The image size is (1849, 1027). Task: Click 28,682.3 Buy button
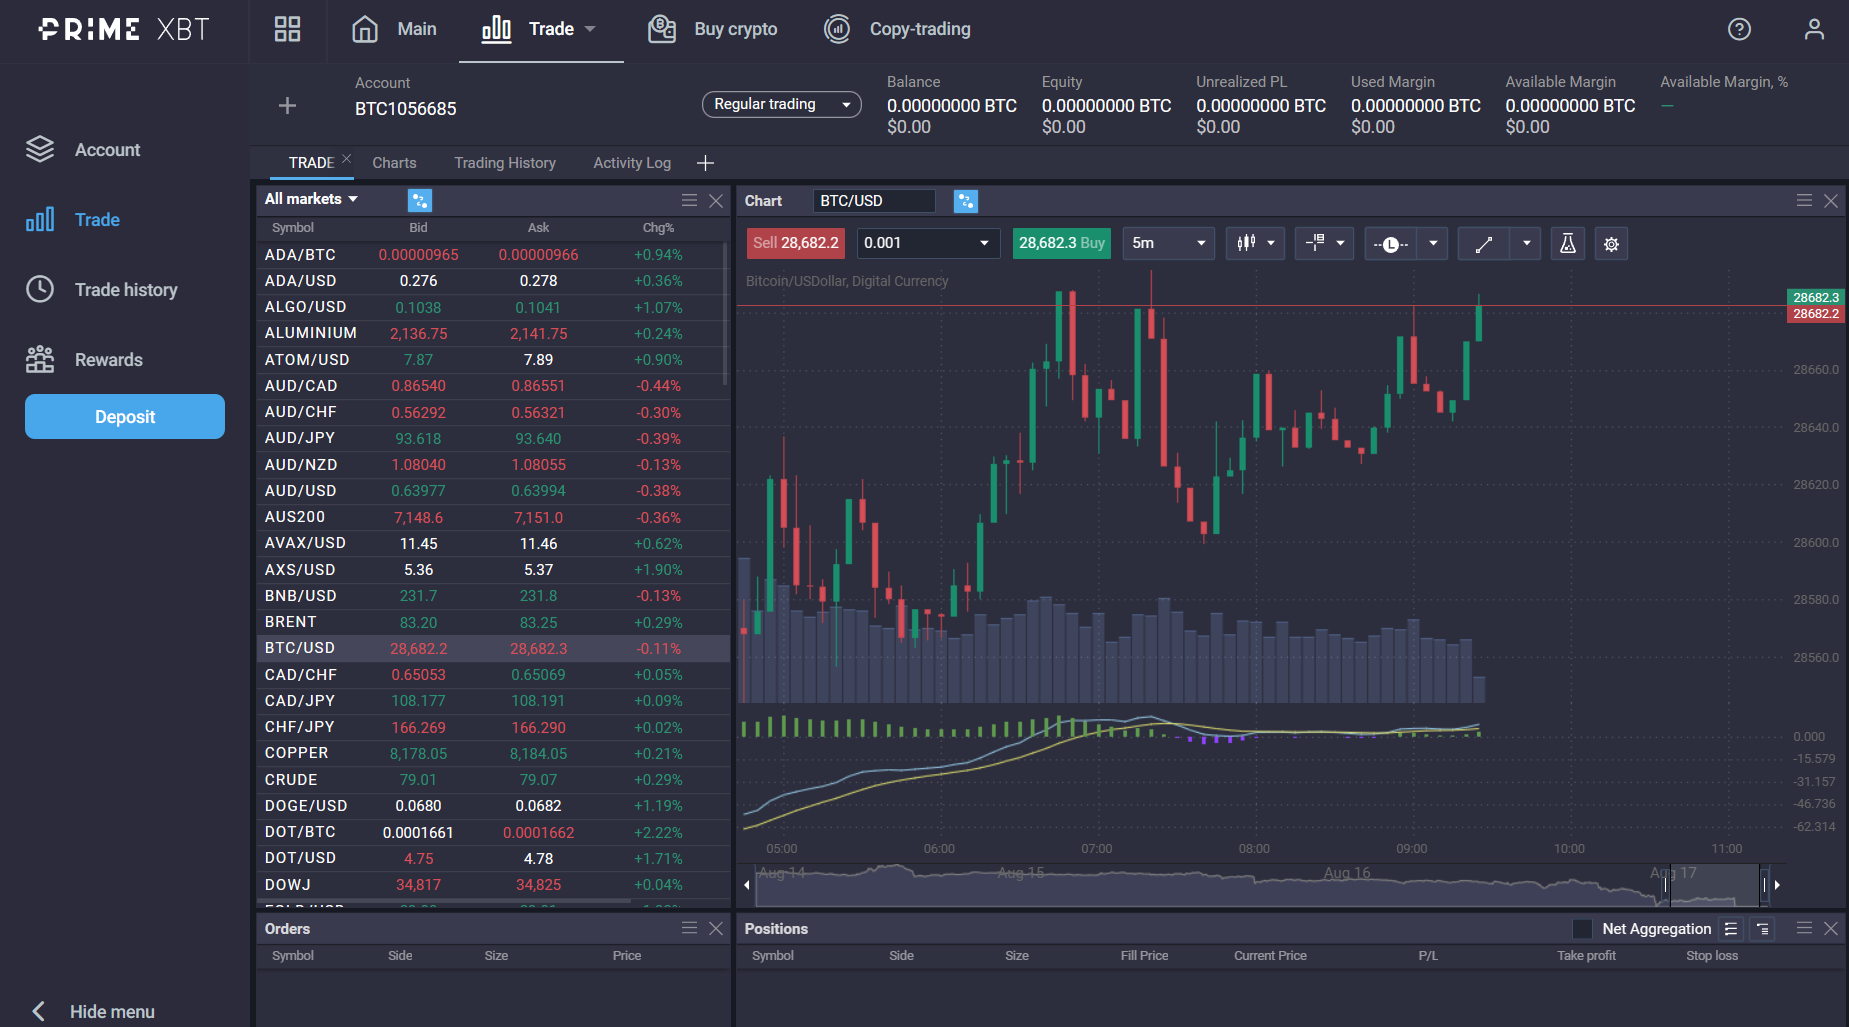1062,243
